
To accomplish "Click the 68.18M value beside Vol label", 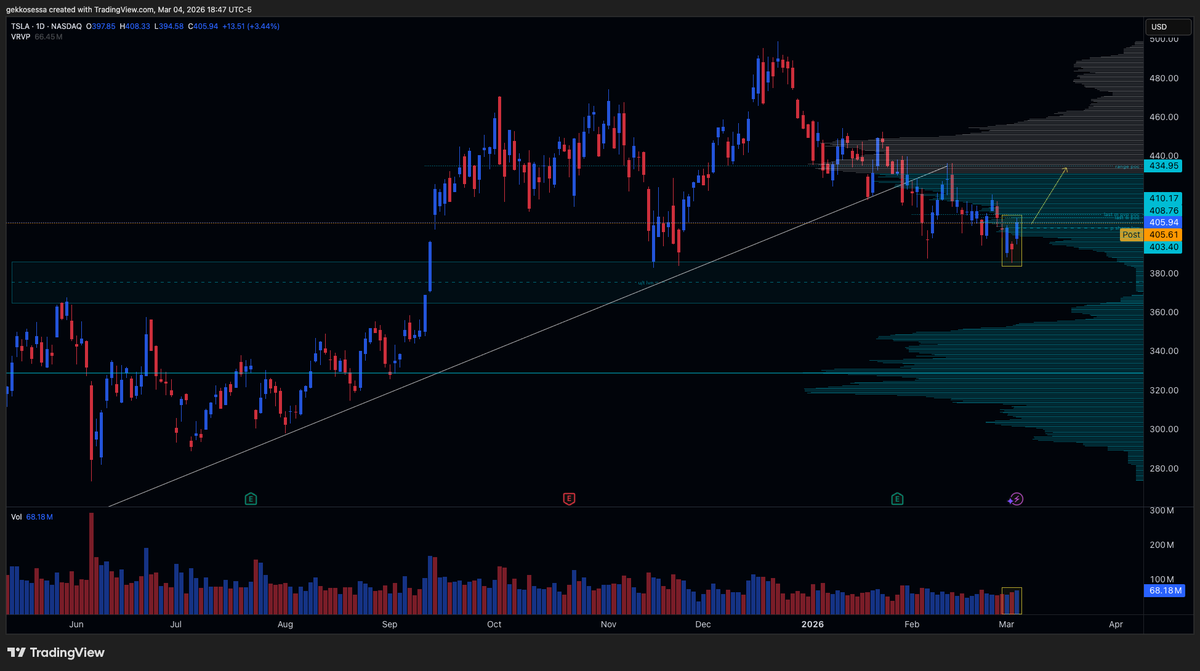I will pos(40,517).
